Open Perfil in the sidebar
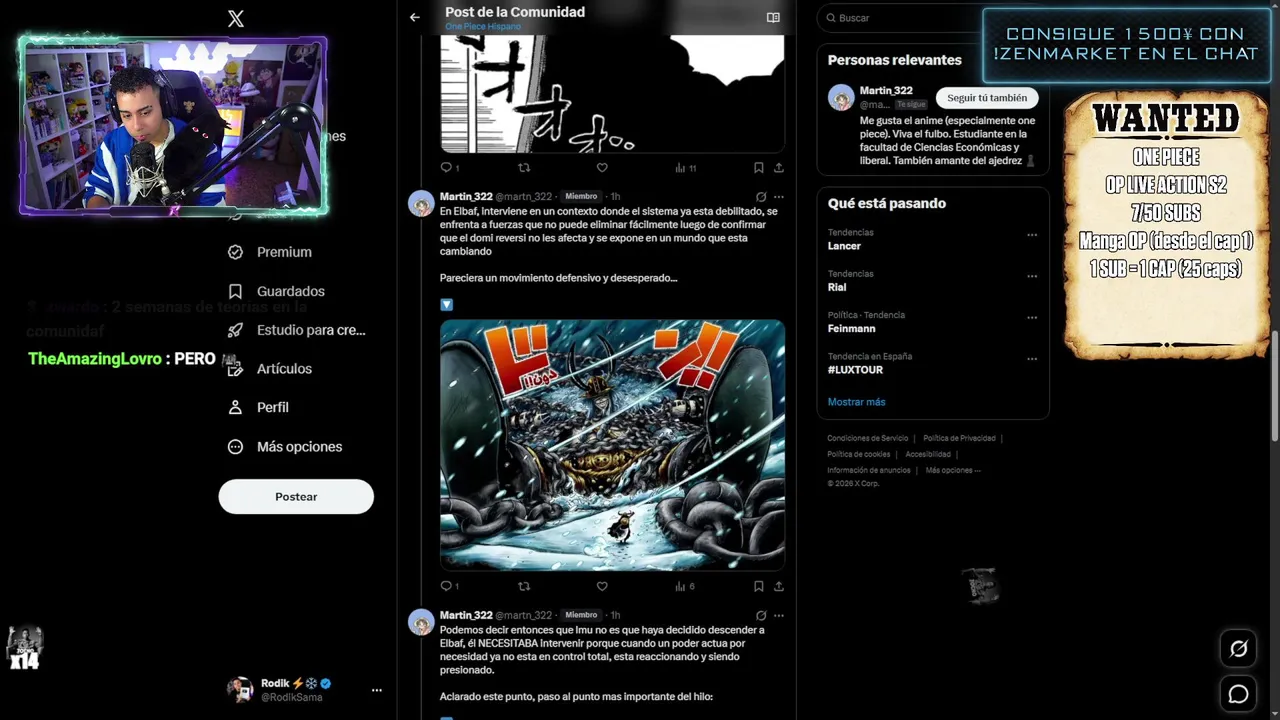Viewport: 1280px width, 720px height. point(258,407)
